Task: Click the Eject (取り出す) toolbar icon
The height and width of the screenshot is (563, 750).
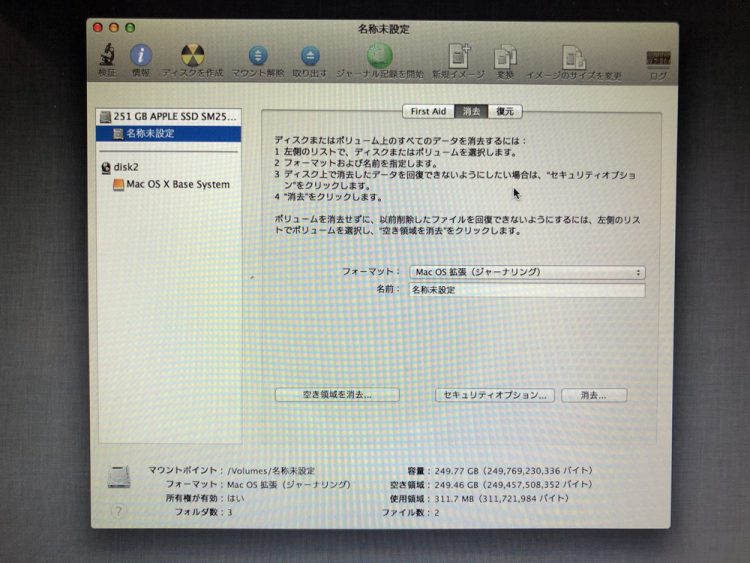Action: pyautogui.click(x=310, y=56)
